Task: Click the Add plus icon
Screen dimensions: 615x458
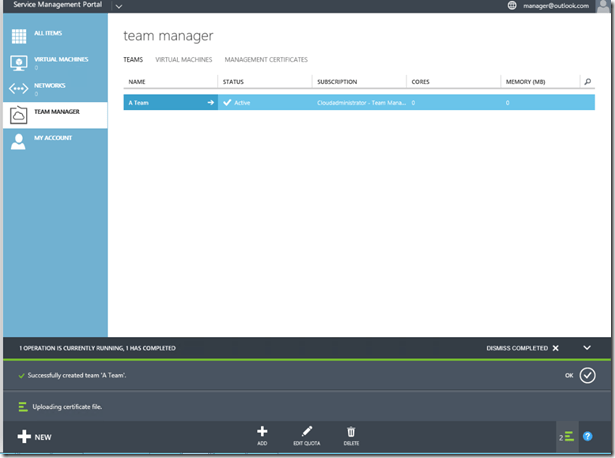Action: pyautogui.click(x=262, y=431)
